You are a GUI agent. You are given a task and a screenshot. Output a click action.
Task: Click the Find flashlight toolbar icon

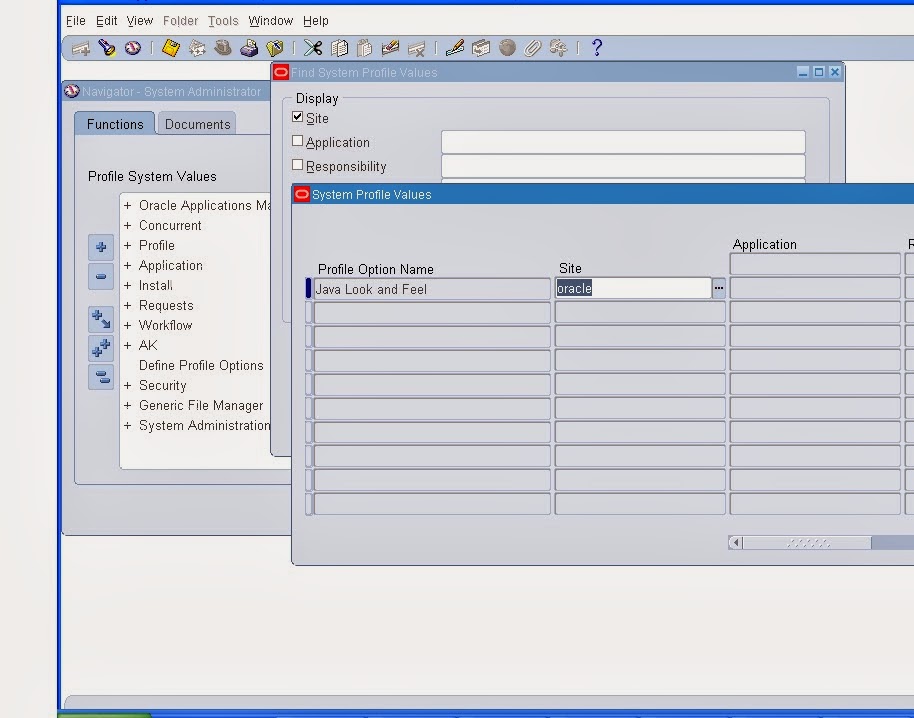(107, 48)
